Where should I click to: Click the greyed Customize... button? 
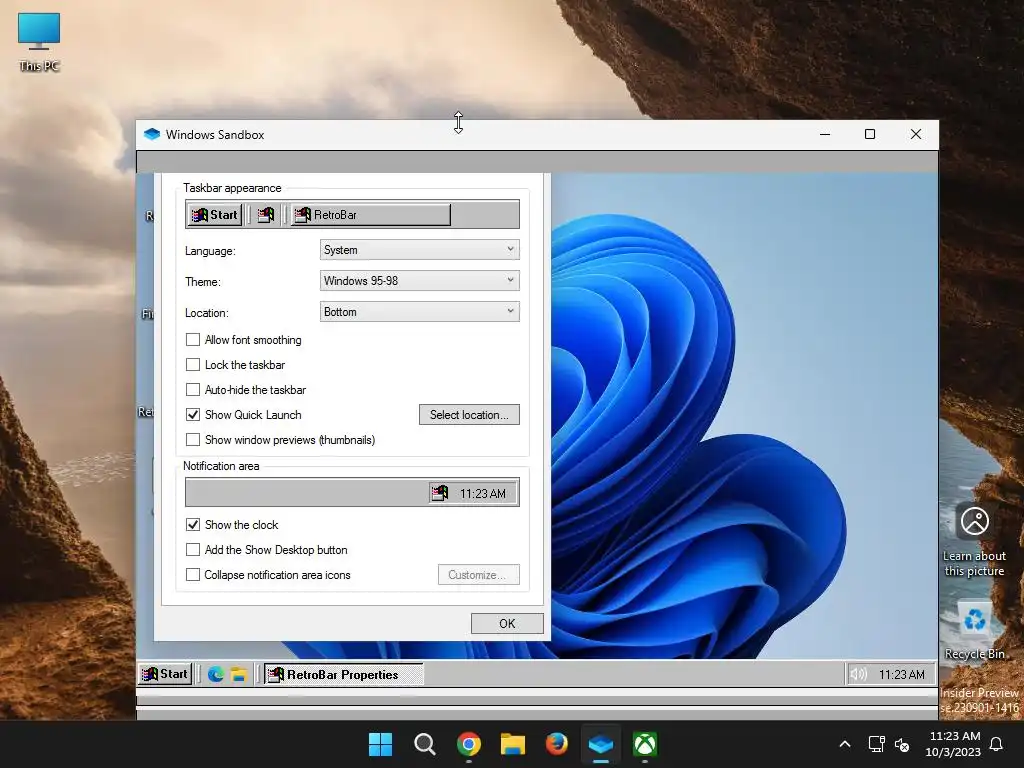click(x=479, y=575)
